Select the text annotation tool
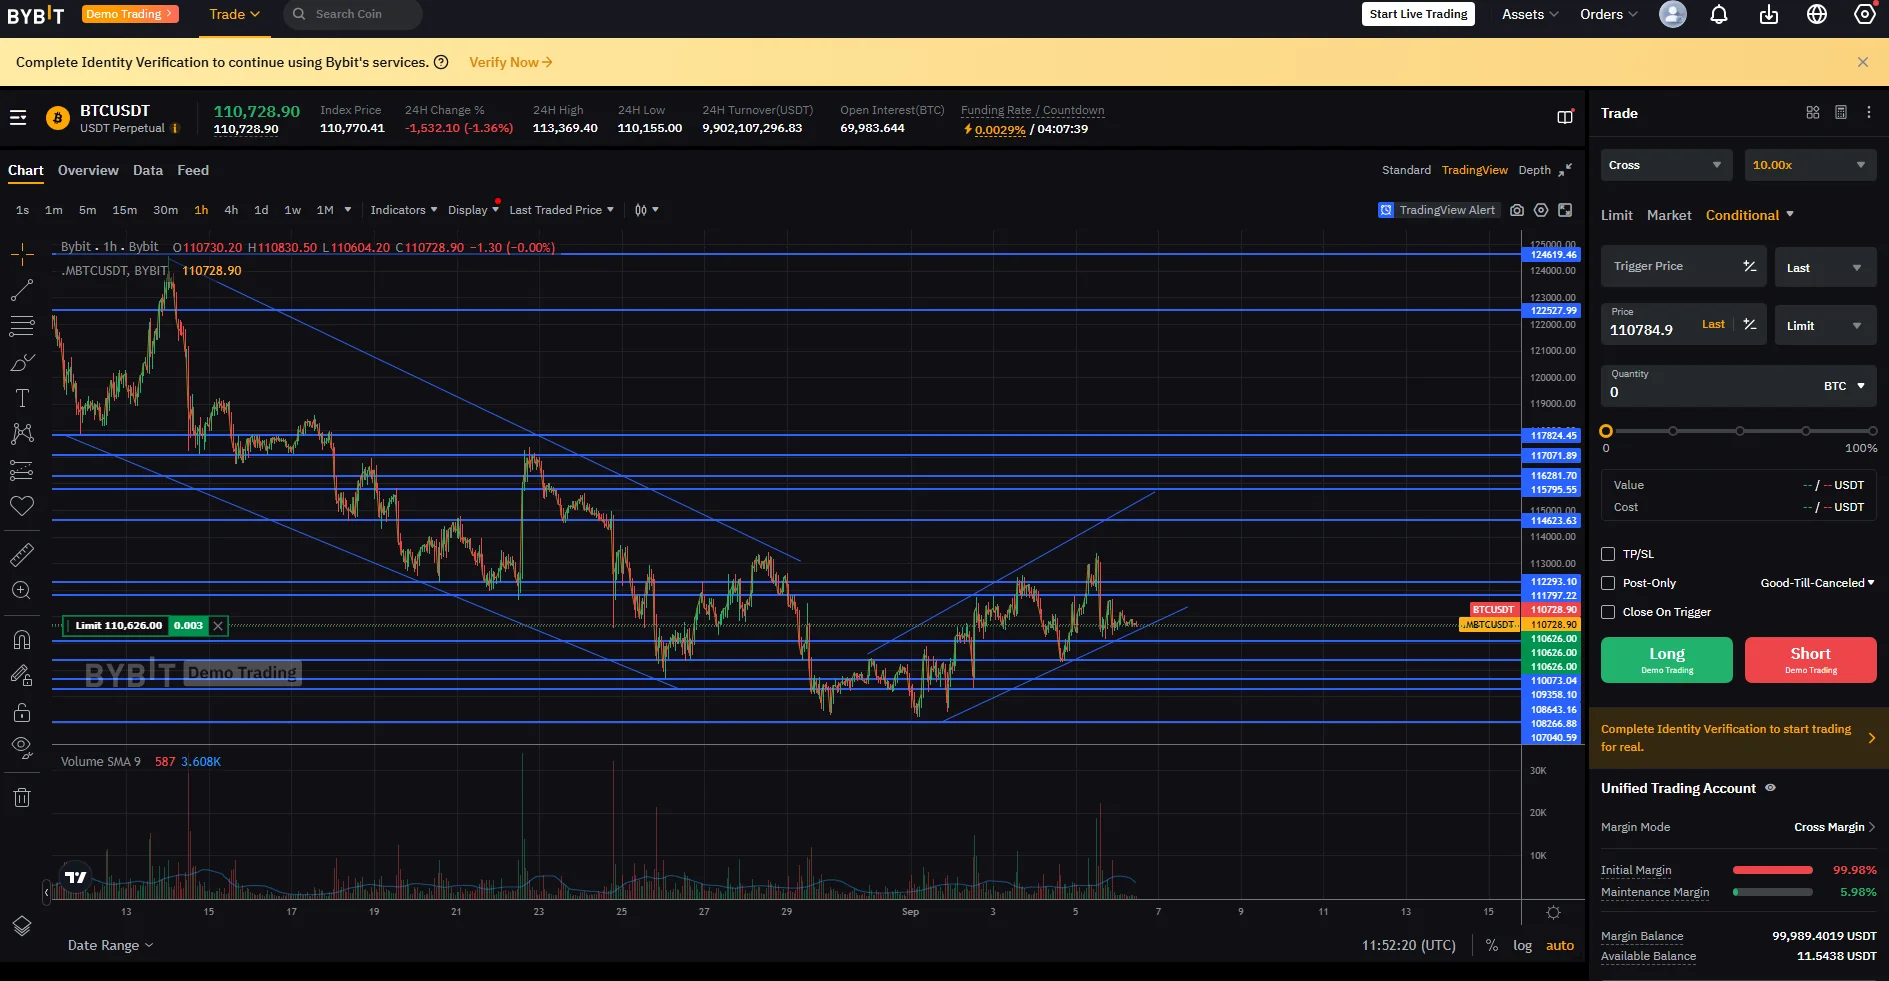The height and width of the screenshot is (981, 1889). click(x=22, y=398)
